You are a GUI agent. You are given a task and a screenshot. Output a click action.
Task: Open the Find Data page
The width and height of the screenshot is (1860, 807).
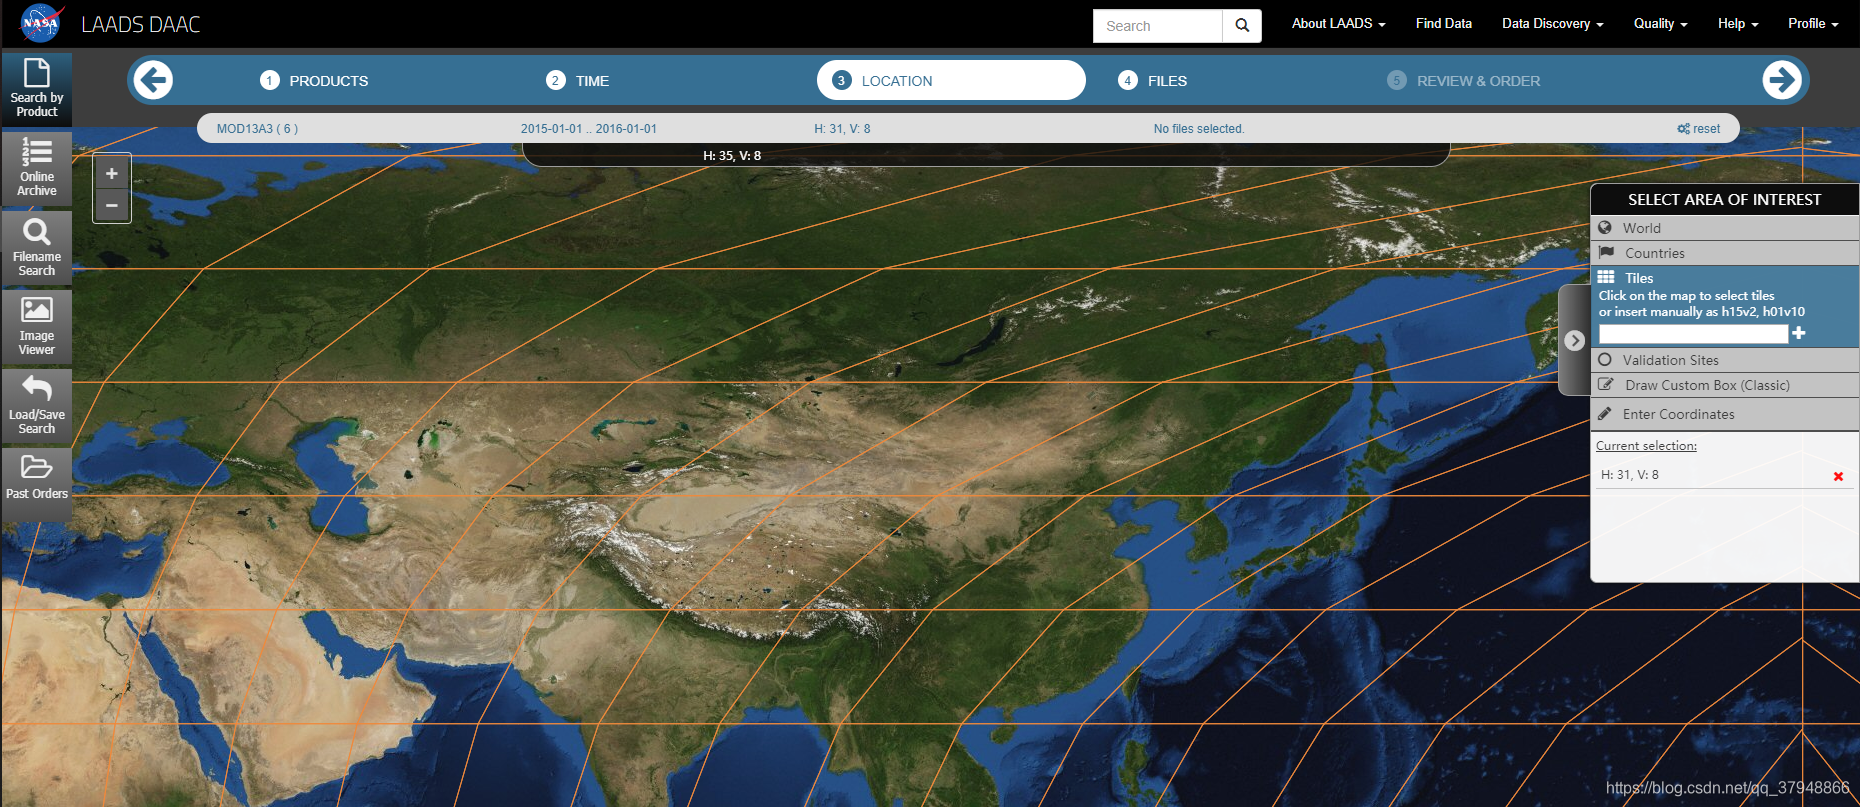point(1443,23)
